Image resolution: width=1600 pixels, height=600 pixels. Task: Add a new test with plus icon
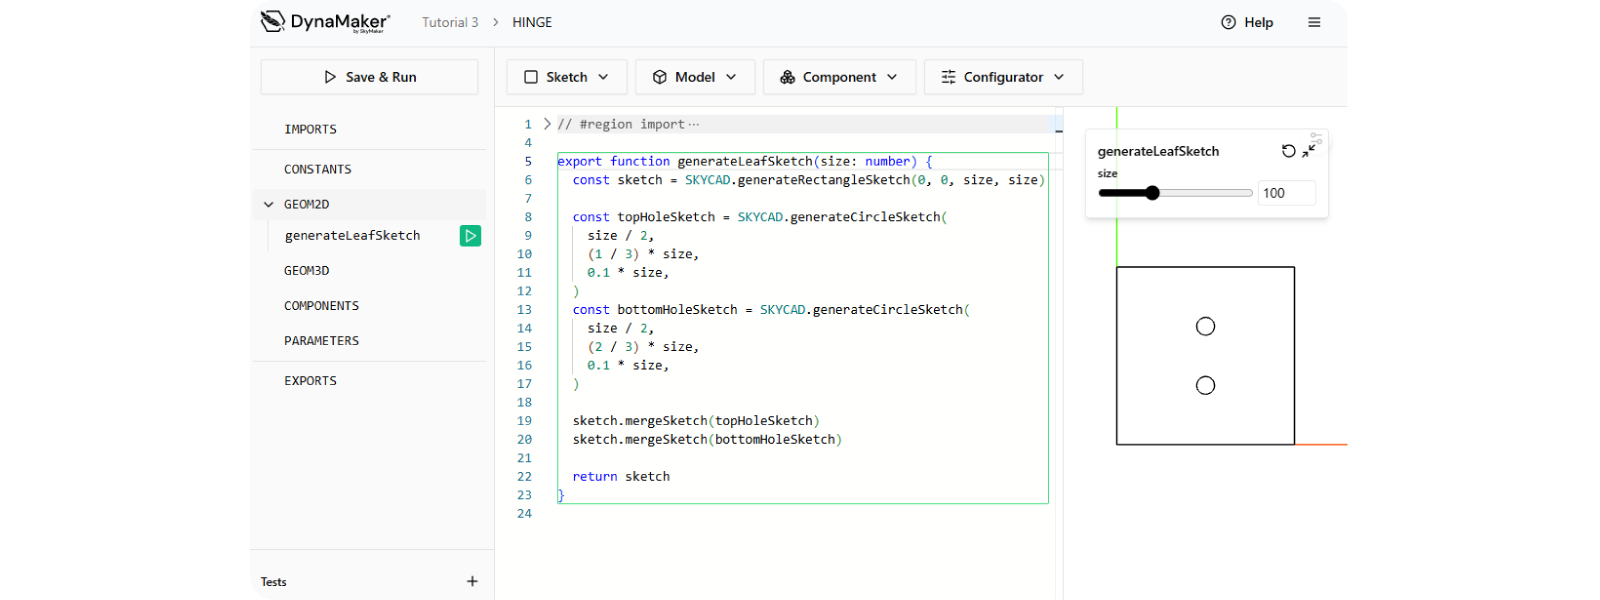pyautogui.click(x=472, y=581)
